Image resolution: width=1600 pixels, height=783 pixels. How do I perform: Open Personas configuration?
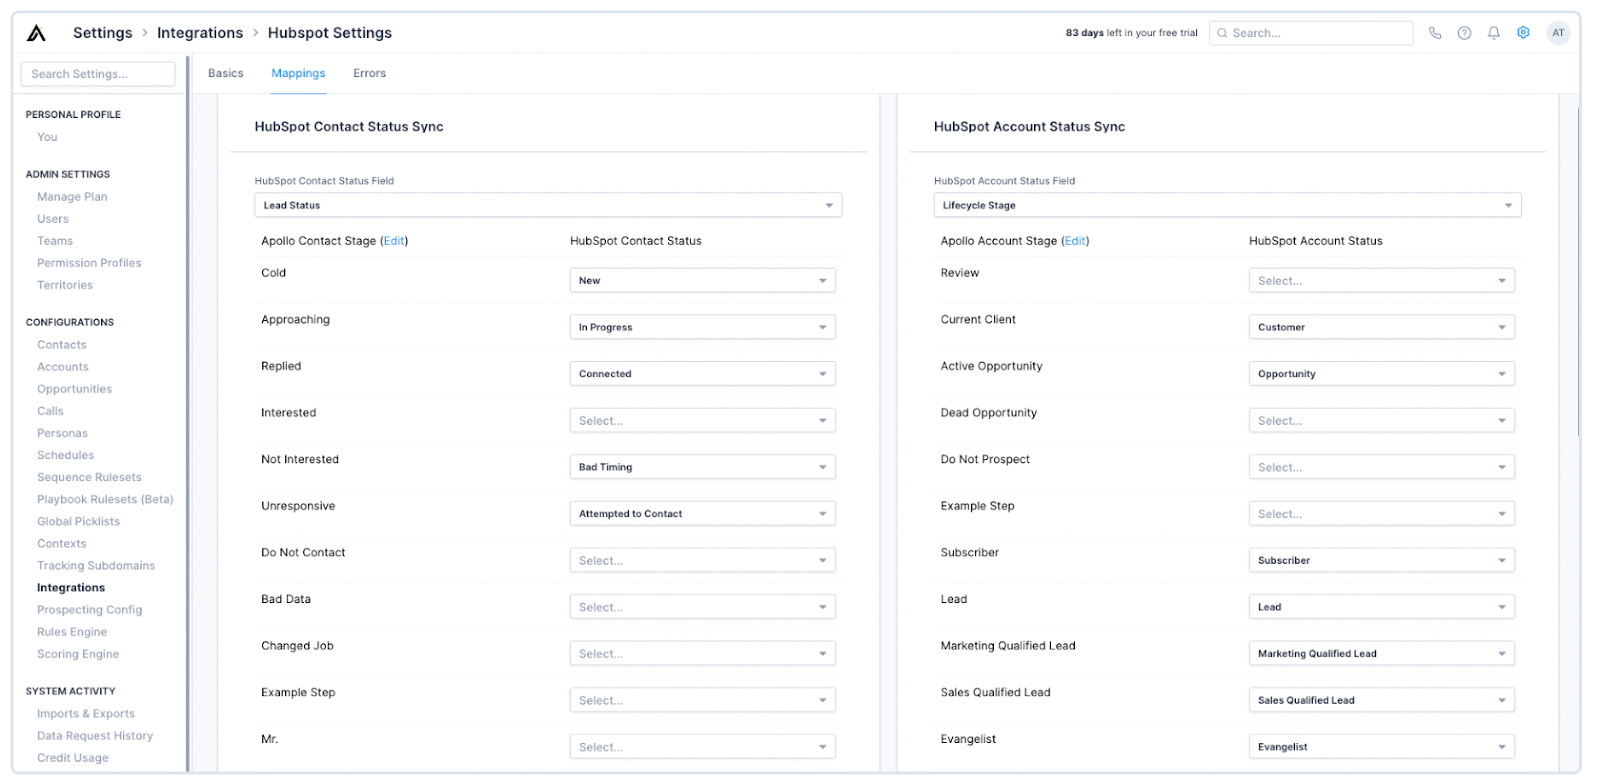tap(62, 433)
